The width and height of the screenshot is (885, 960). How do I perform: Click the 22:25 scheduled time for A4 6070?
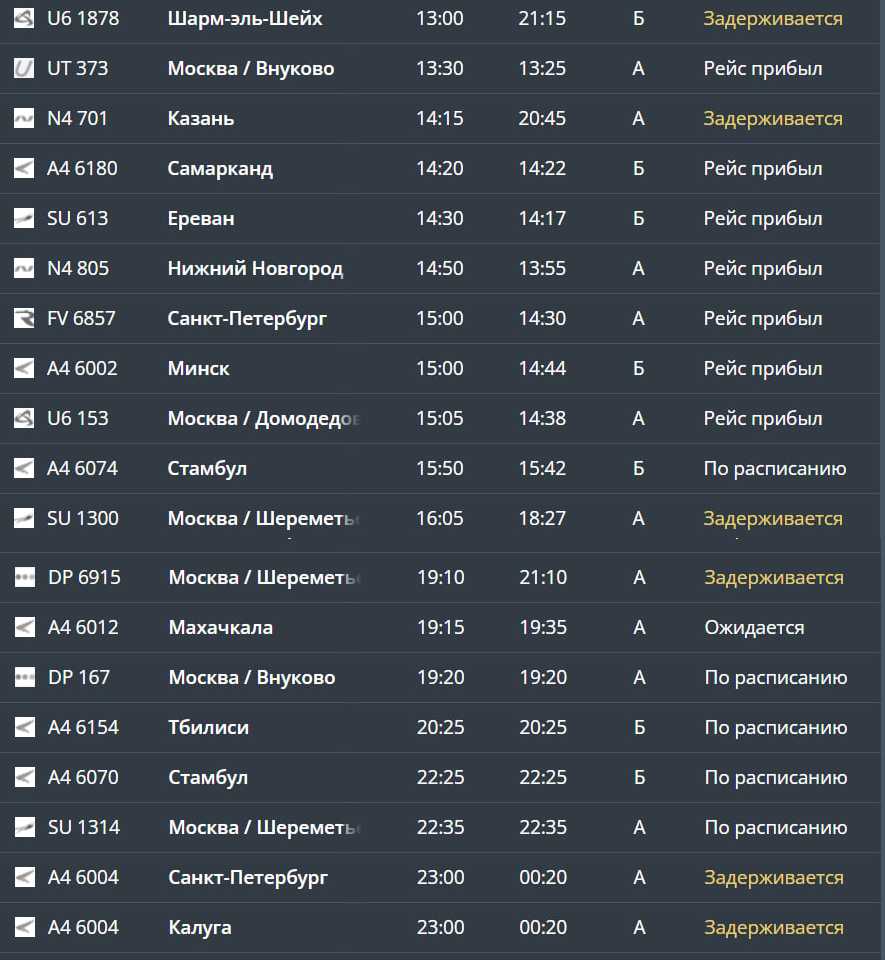(440, 778)
